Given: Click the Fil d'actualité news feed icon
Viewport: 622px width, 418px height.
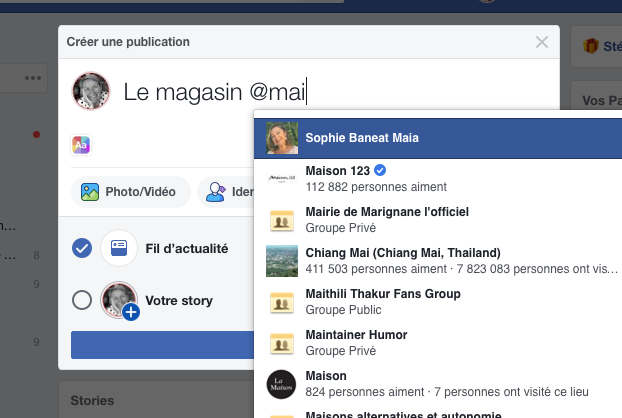Looking at the screenshot, I should [x=119, y=248].
